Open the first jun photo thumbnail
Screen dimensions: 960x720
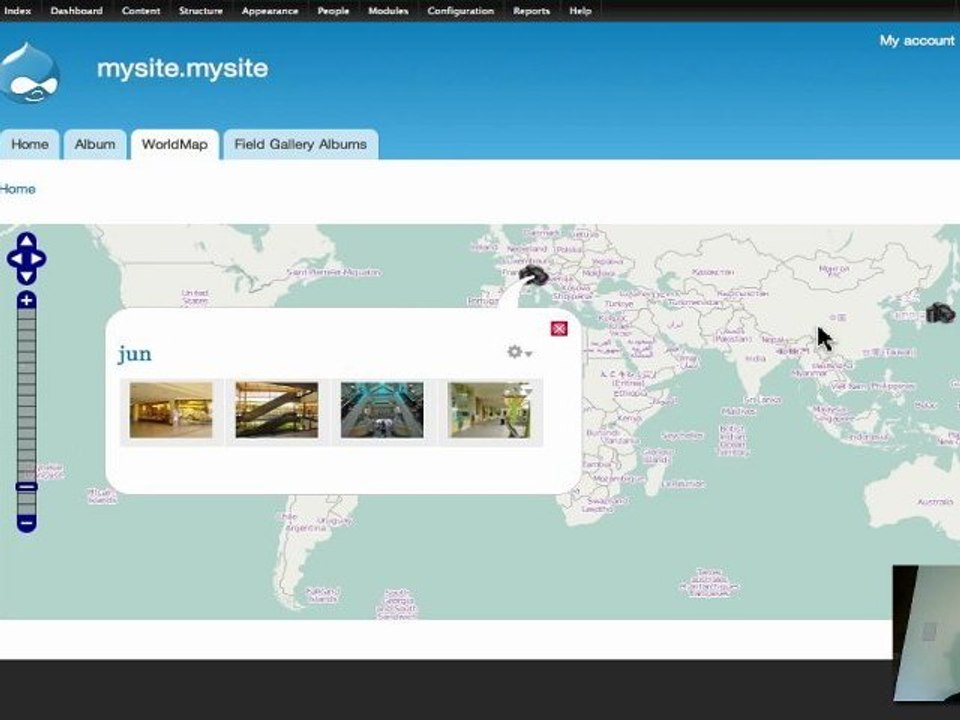point(171,410)
